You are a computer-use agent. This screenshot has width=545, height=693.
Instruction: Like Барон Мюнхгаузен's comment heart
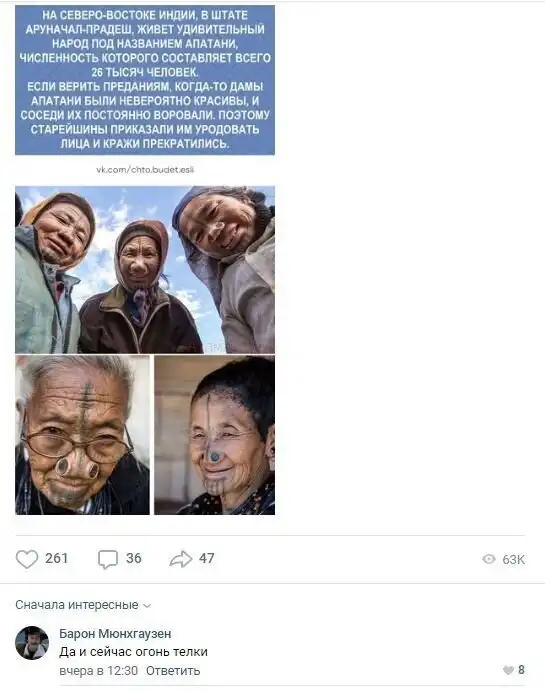(x=508, y=670)
